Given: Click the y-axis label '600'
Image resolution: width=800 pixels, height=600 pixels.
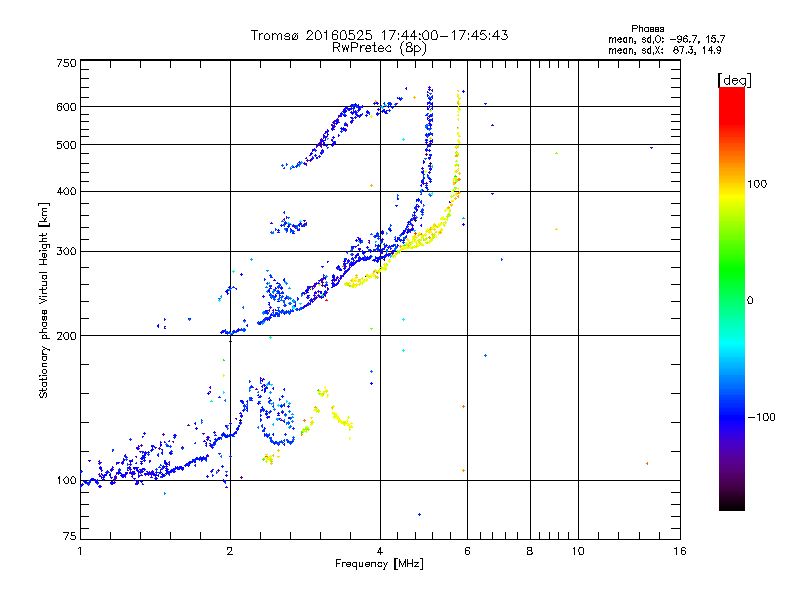Looking at the screenshot, I should [x=66, y=107].
